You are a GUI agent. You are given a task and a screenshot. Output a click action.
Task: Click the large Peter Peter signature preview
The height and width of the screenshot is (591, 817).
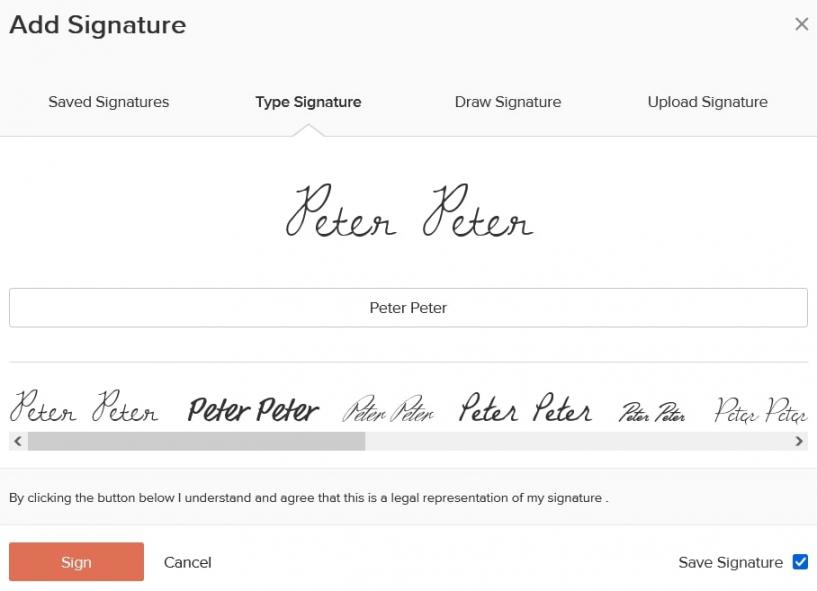pos(409,212)
